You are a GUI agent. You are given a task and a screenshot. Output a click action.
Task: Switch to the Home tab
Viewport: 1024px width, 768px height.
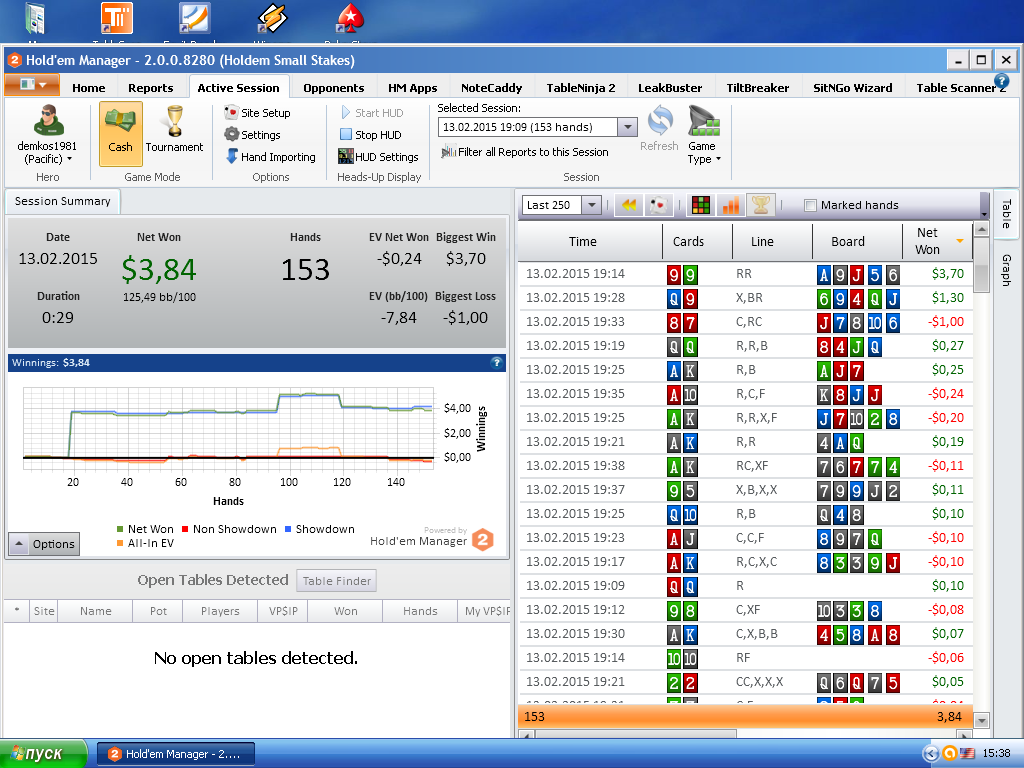tap(88, 88)
